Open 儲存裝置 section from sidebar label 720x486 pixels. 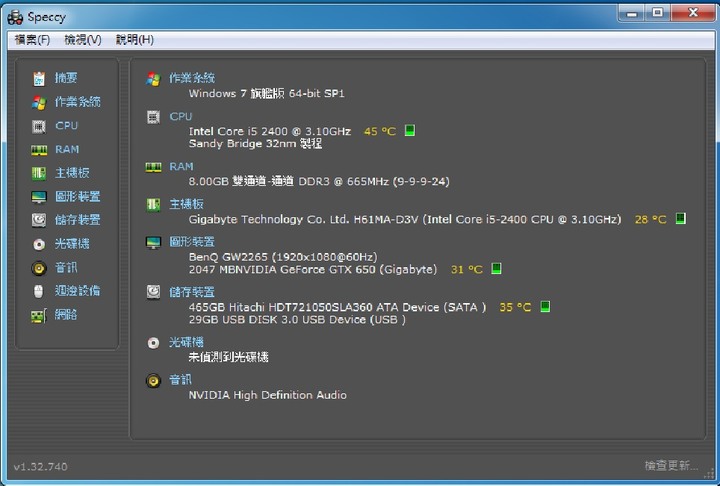click(78, 220)
